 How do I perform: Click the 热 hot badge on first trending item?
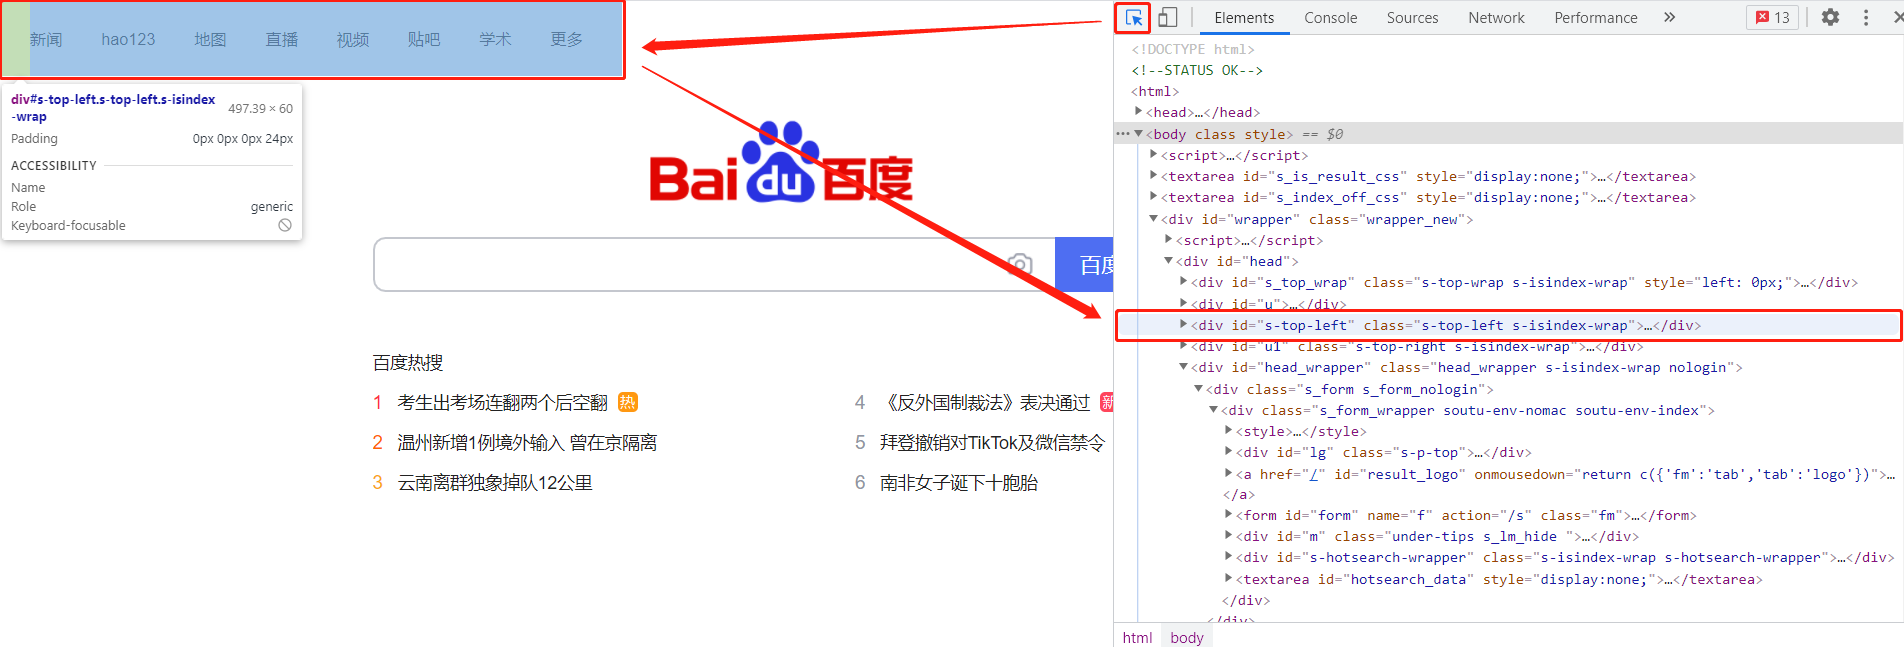(628, 402)
